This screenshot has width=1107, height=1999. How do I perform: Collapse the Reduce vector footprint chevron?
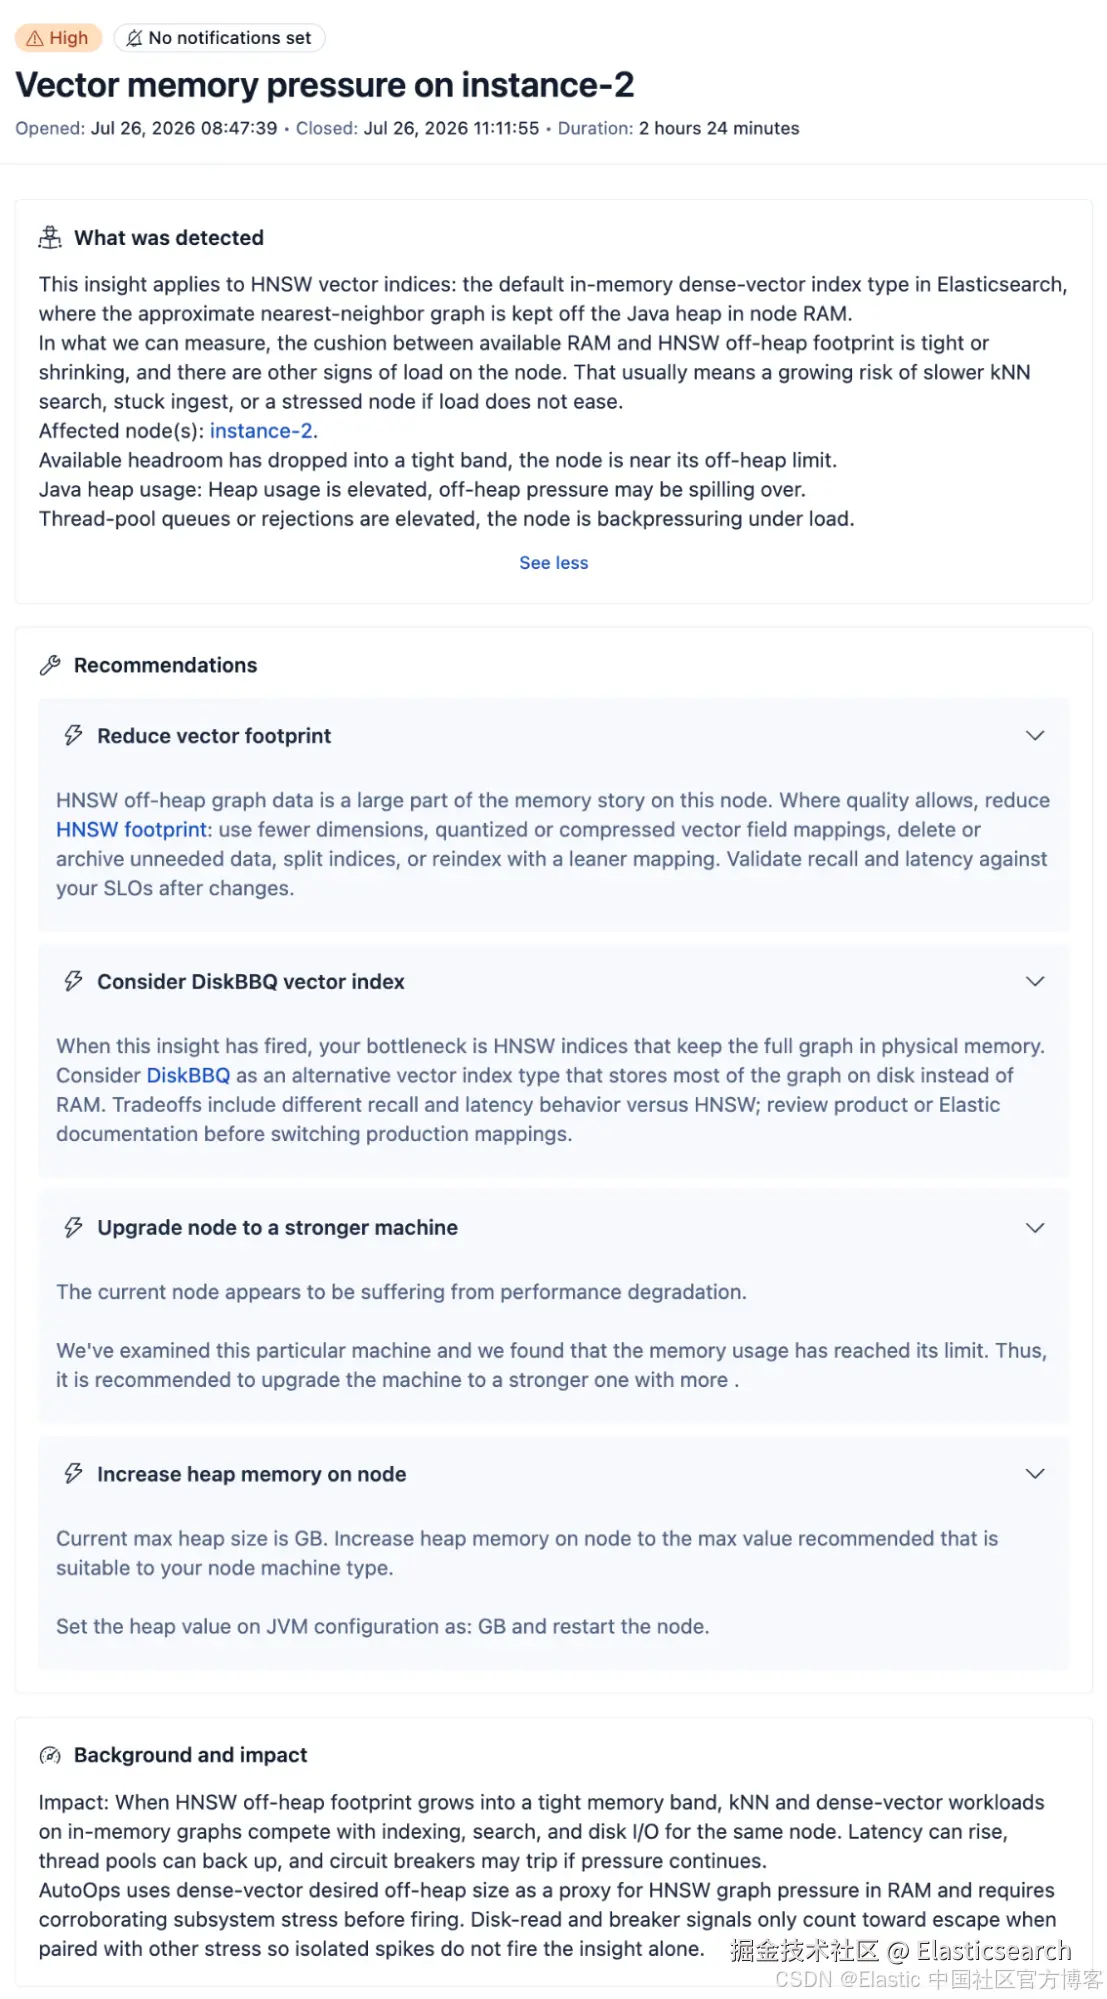pyautogui.click(x=1035, y=735)
